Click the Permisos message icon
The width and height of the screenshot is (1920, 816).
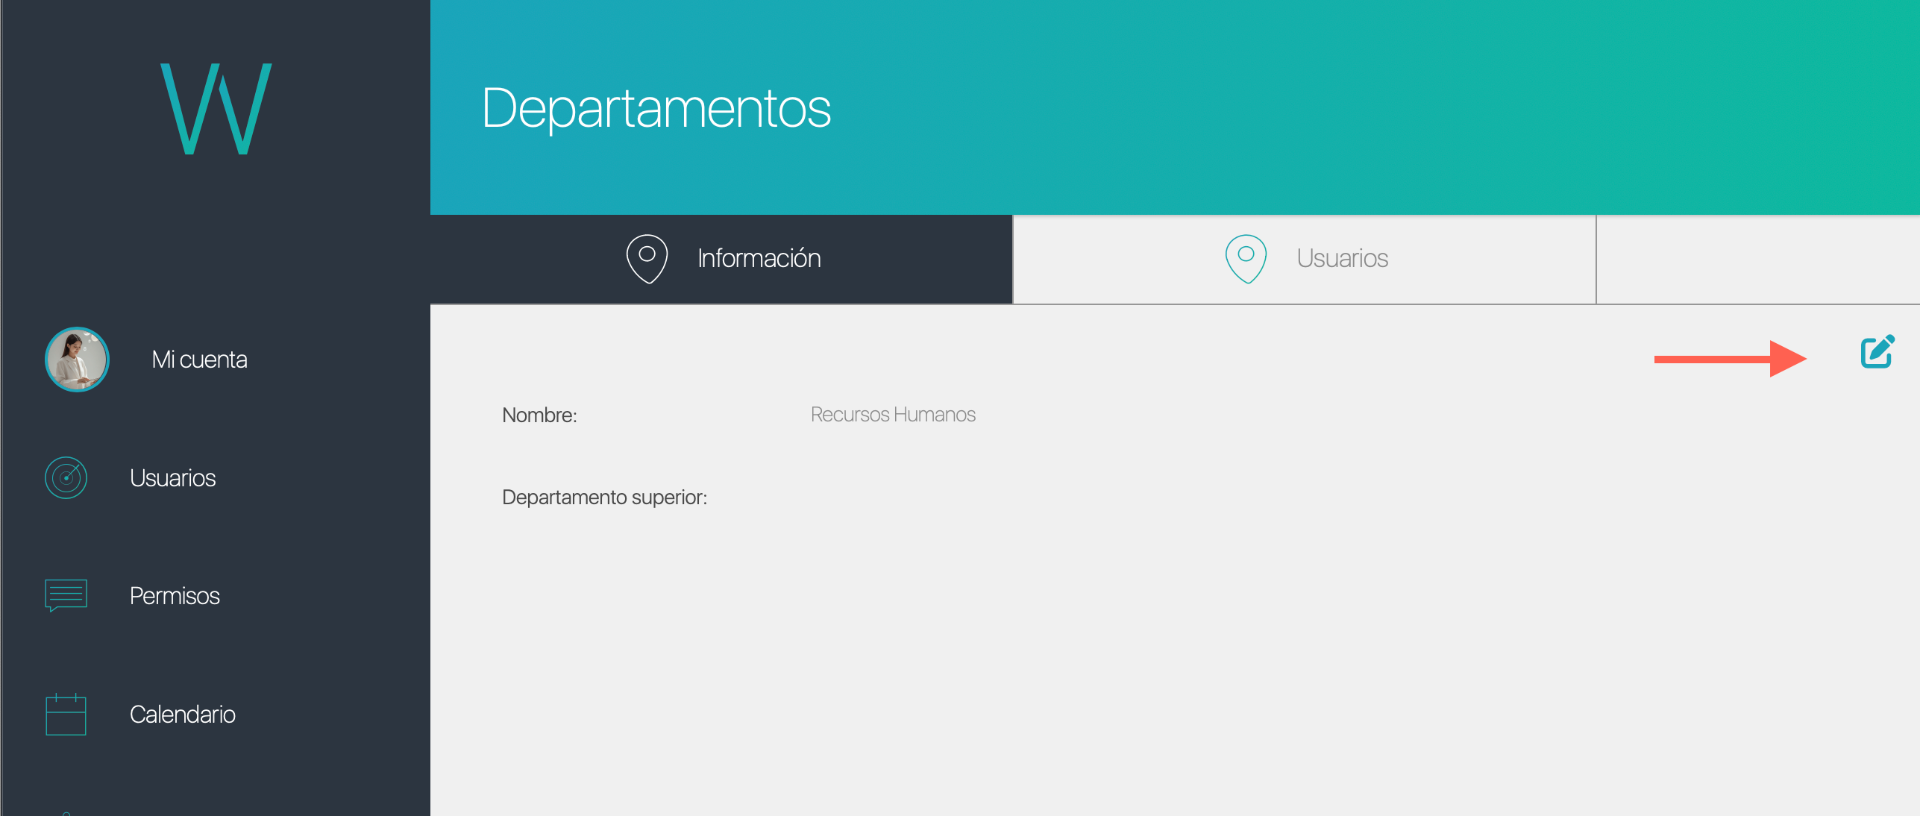[x=66, y=596]
